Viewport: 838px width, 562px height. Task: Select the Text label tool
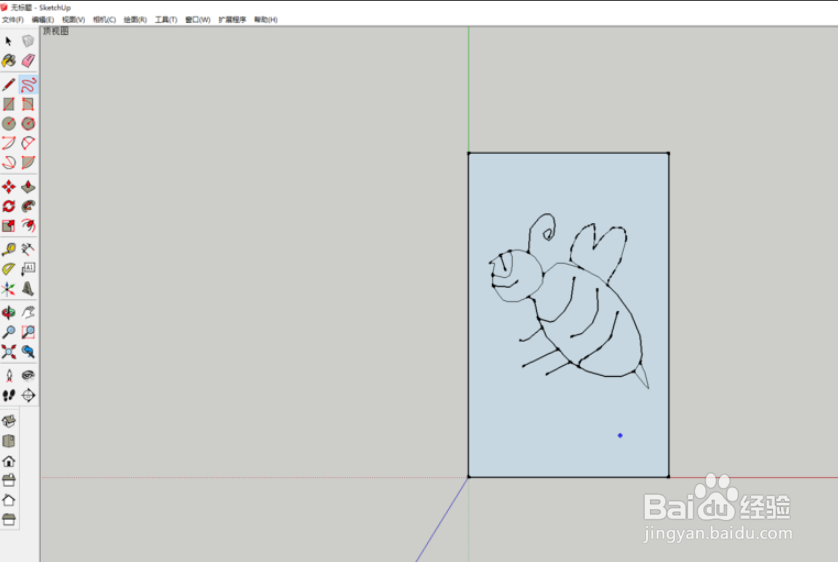tap(28, 269)
